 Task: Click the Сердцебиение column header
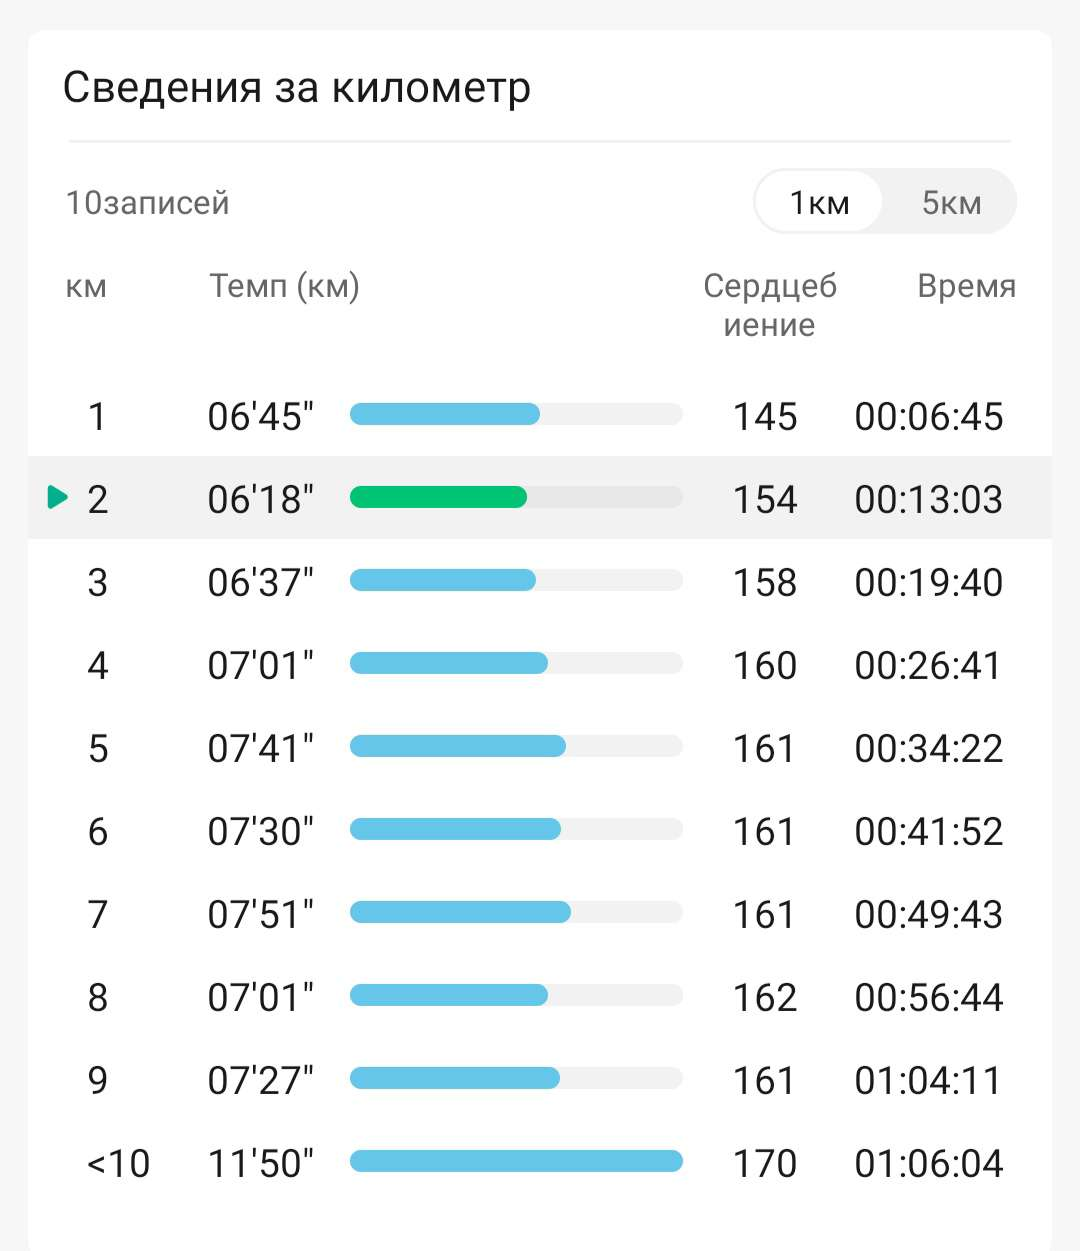coord(770,305)
